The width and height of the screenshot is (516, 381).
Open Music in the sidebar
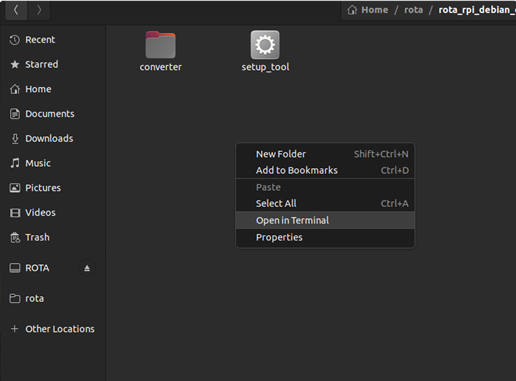53,163
